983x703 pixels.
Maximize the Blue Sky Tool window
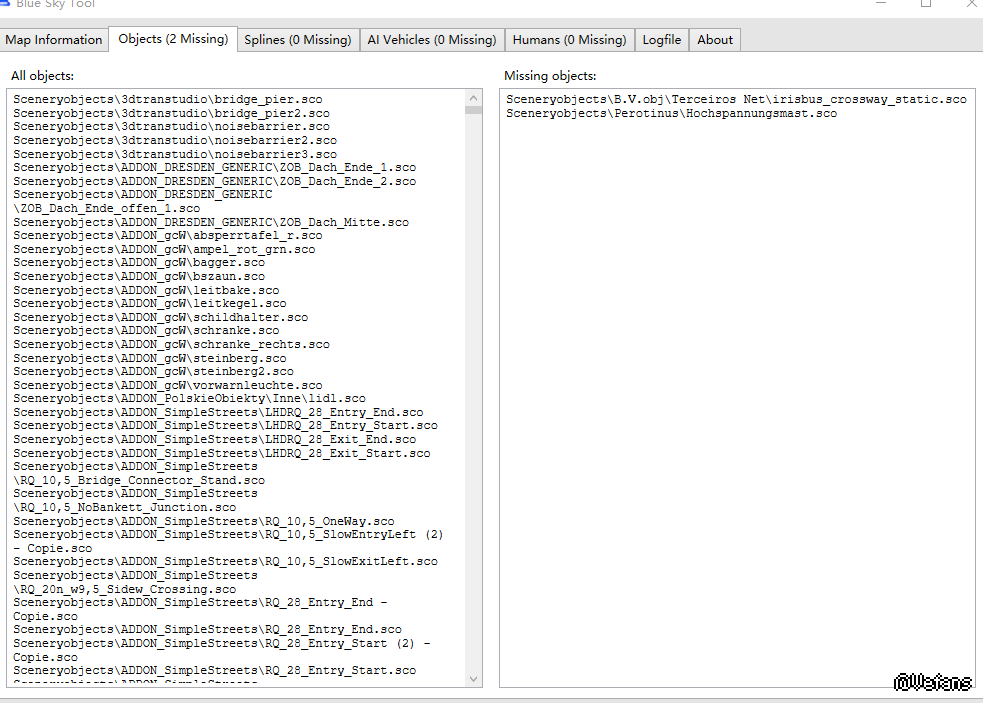pos(926,3)
